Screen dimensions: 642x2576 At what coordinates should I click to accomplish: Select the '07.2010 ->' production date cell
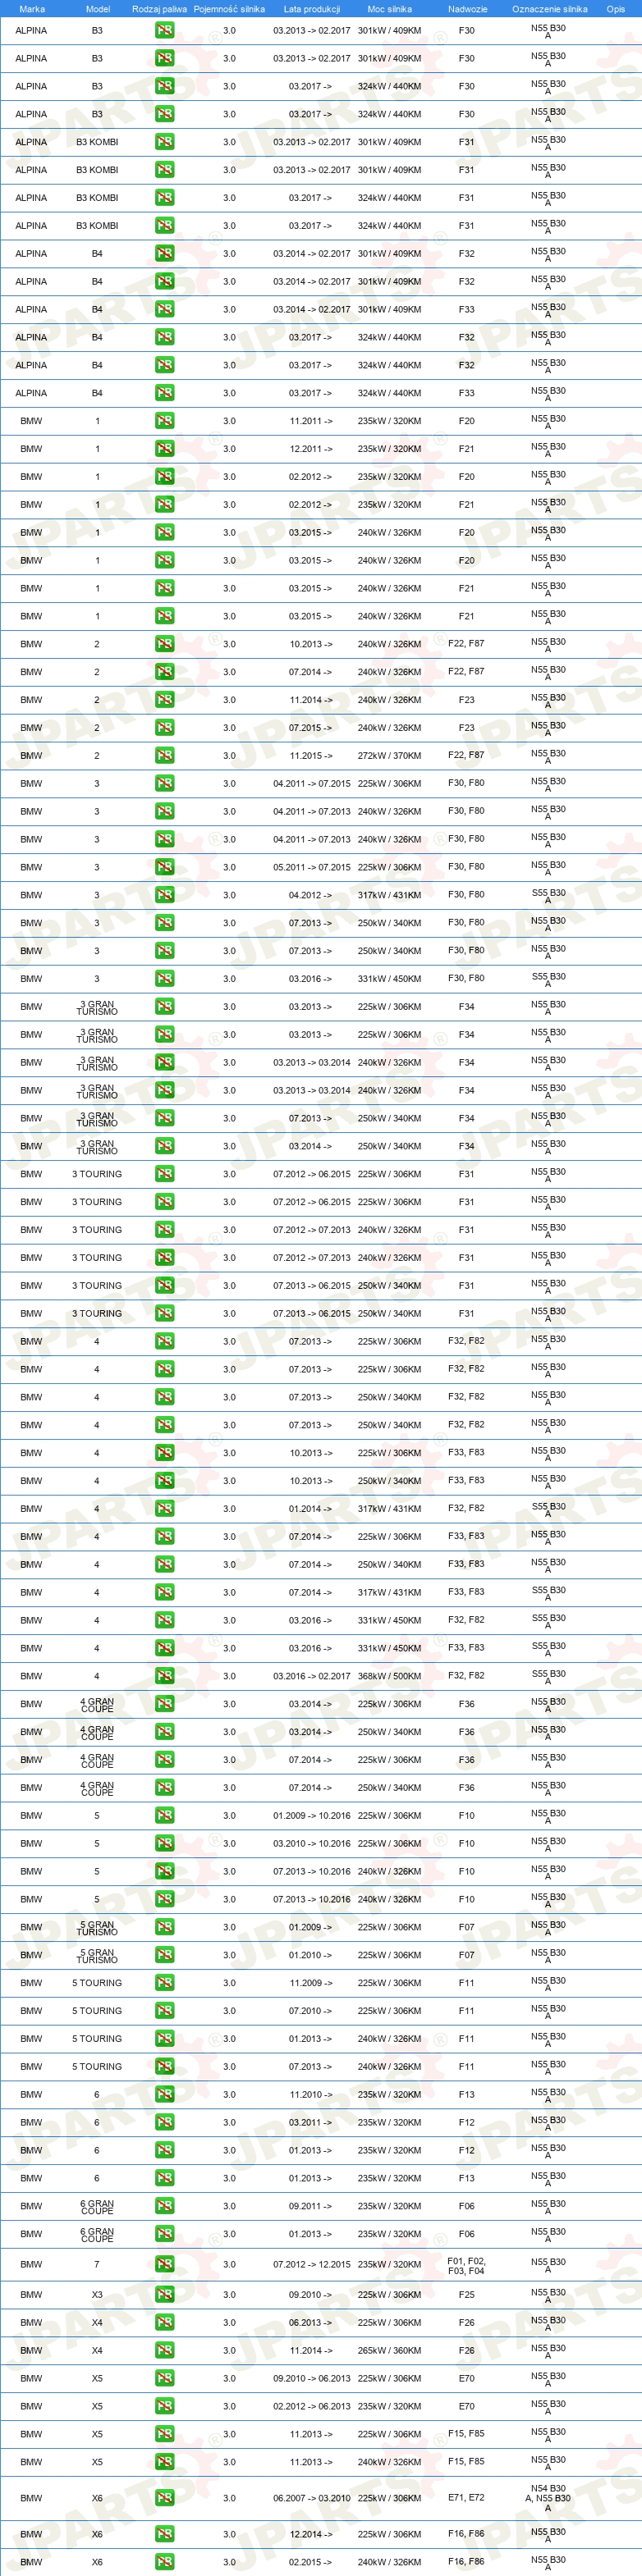pyautogui.click(x=311, y=2011)
